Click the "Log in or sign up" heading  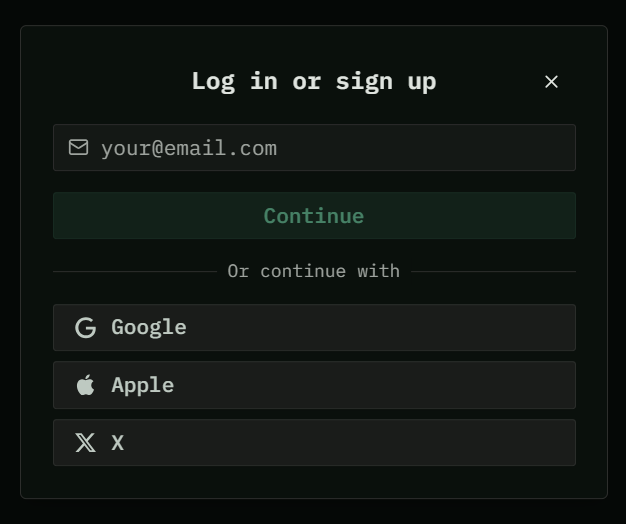click(313, 82)
